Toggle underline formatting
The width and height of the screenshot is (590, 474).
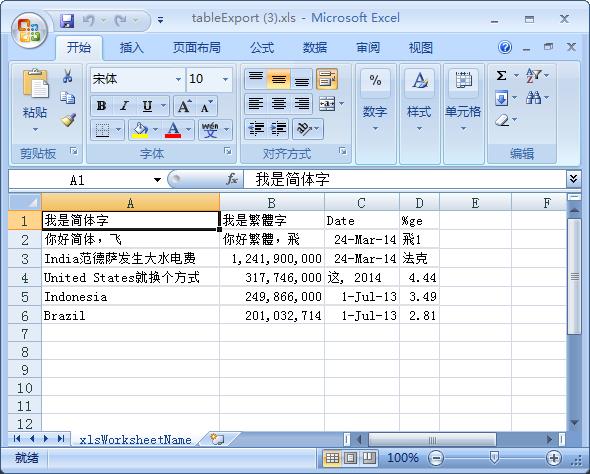[147, 106]
